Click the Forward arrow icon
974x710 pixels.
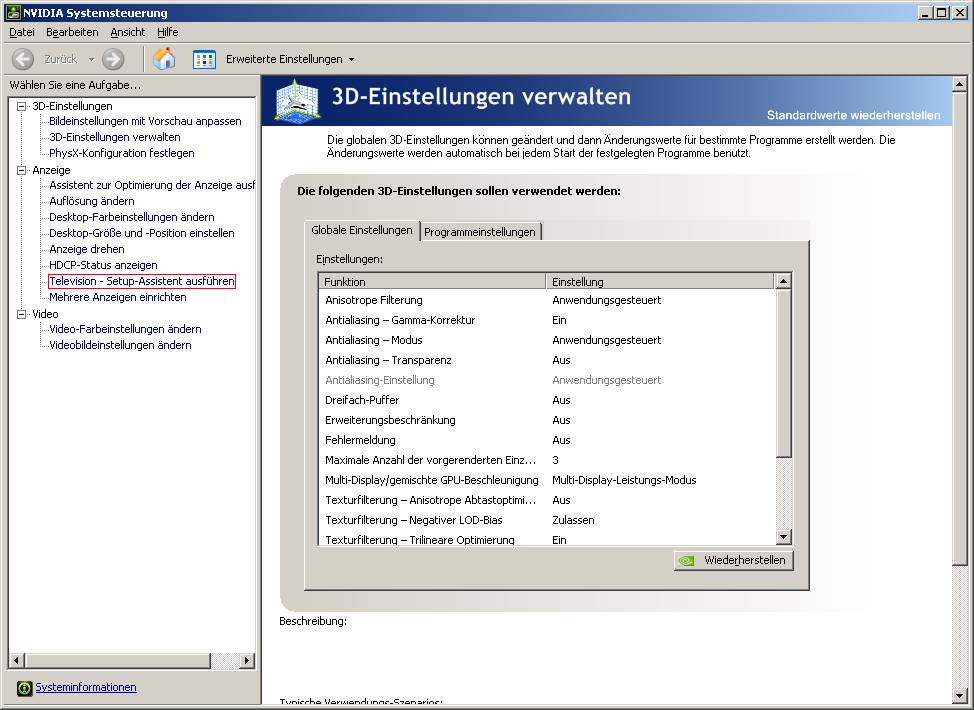(113, 59)
